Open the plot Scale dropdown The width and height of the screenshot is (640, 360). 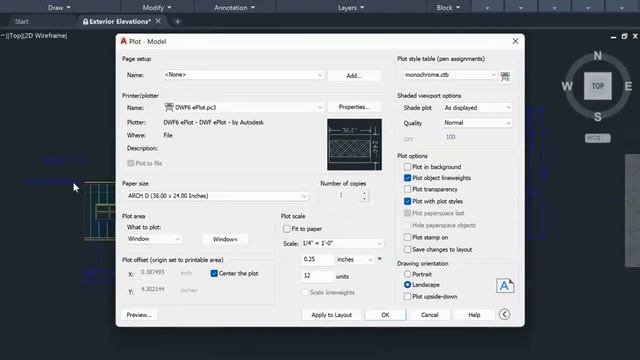(x=342, y=244)
